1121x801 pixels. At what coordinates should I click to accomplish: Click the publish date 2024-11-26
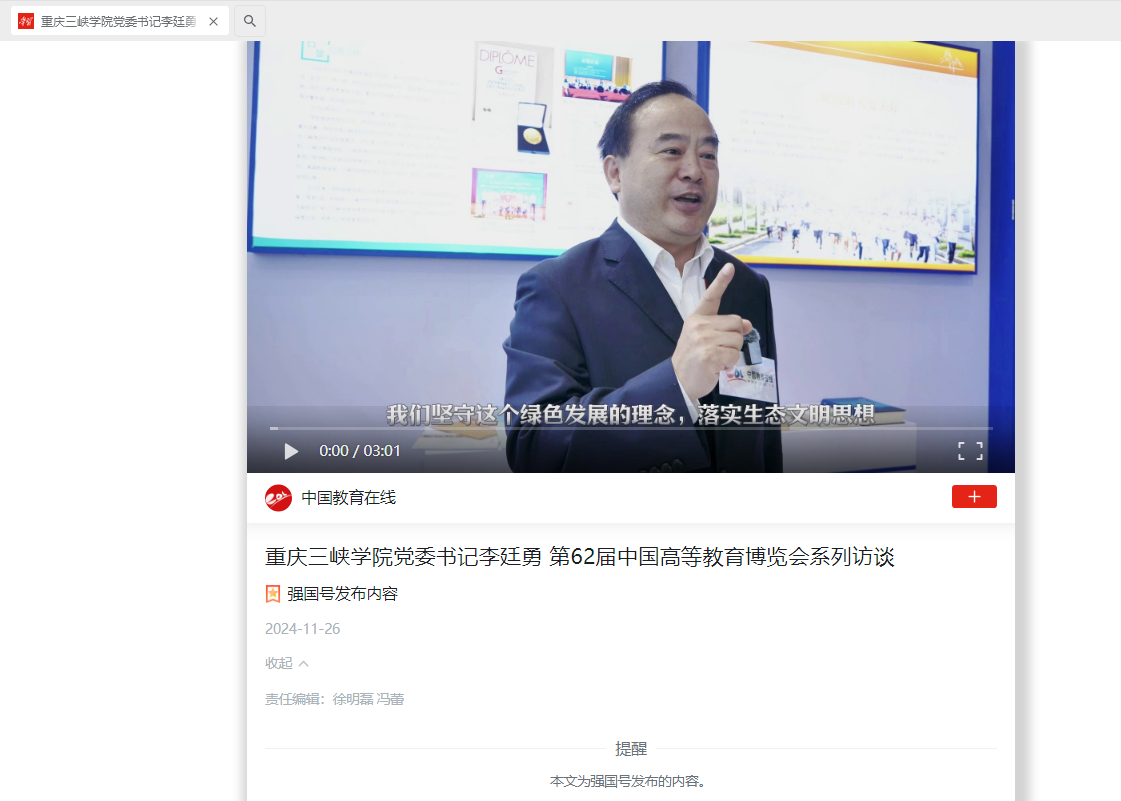pyautogui.click(x=302, y=629)
